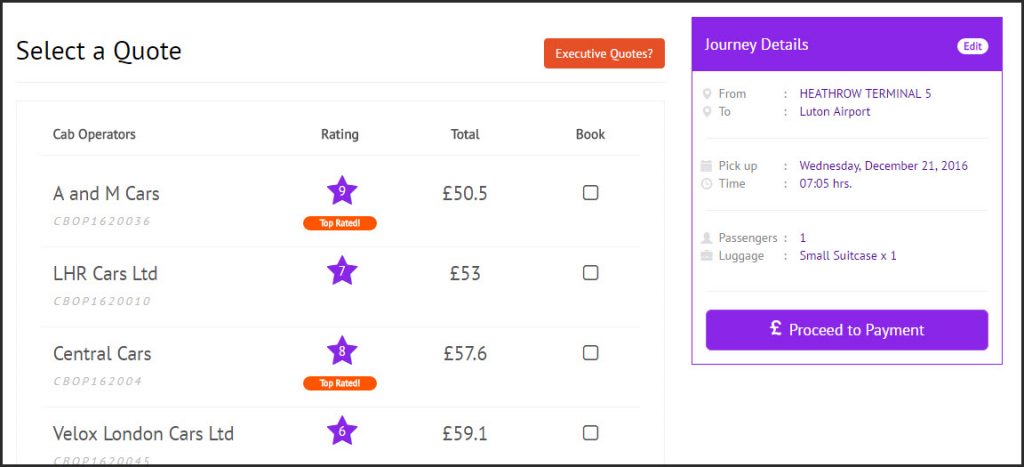Click Proceed to Payment button
Image resolution: width=1024 pixels, height=467 pixels.
click(846, 330)
